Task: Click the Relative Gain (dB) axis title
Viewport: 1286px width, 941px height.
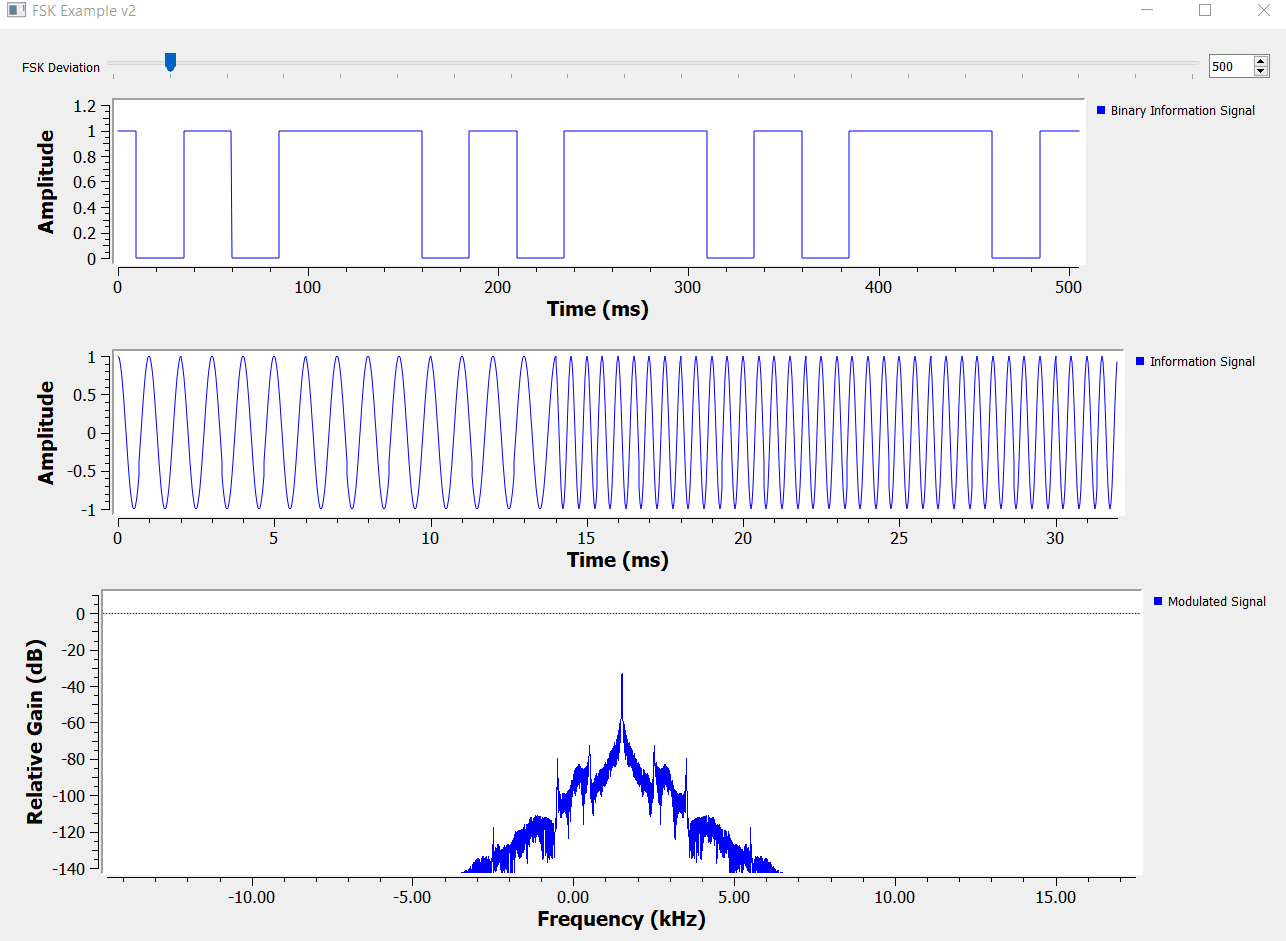Action: point(36,731)
